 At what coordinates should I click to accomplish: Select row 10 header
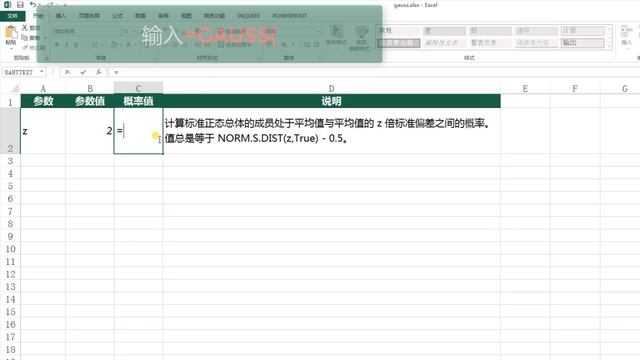click(x=10, y=249)
